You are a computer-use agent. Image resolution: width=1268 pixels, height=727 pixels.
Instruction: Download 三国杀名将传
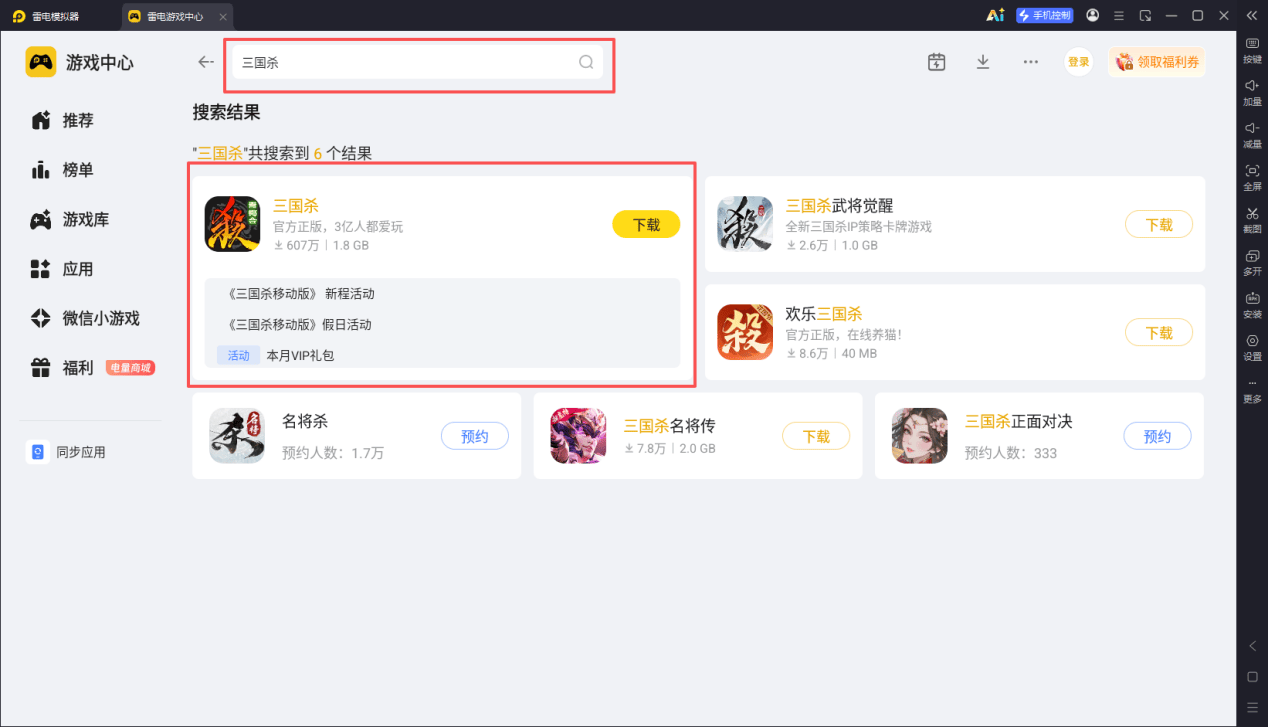click(x=816, y=436)
